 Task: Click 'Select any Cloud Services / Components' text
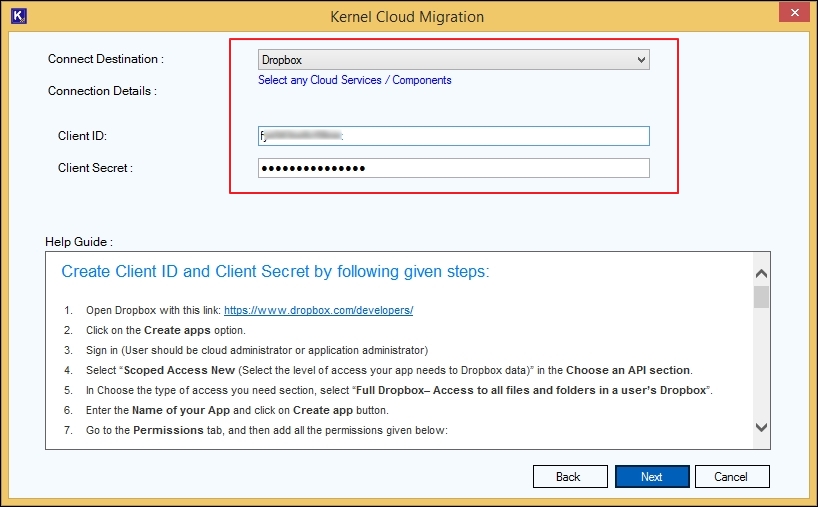pos(355,80)
